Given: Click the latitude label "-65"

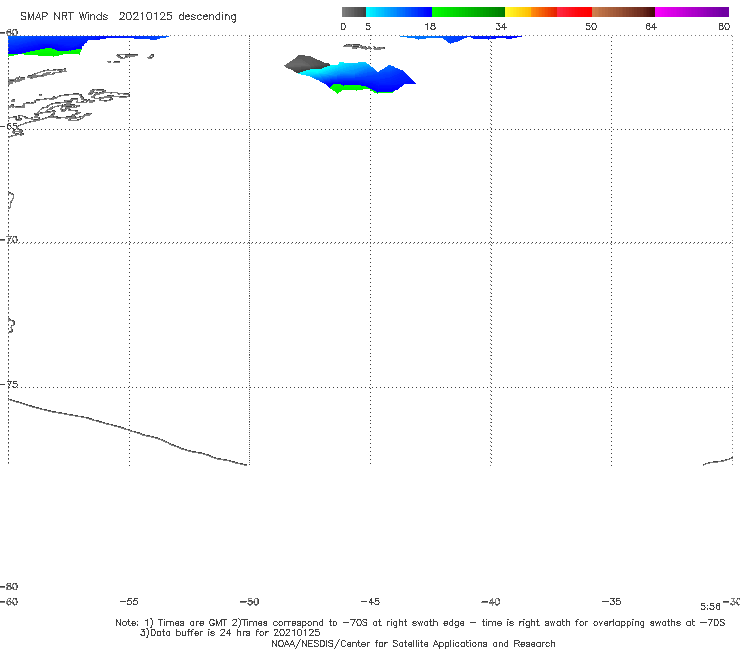Looking at the screenshot, I should (x=9, y=127).
